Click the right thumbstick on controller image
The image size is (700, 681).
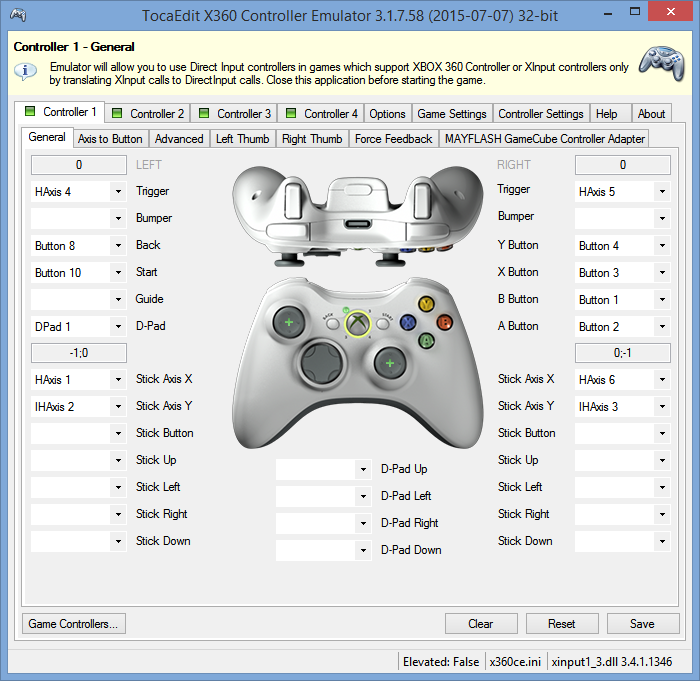[390, 363]
